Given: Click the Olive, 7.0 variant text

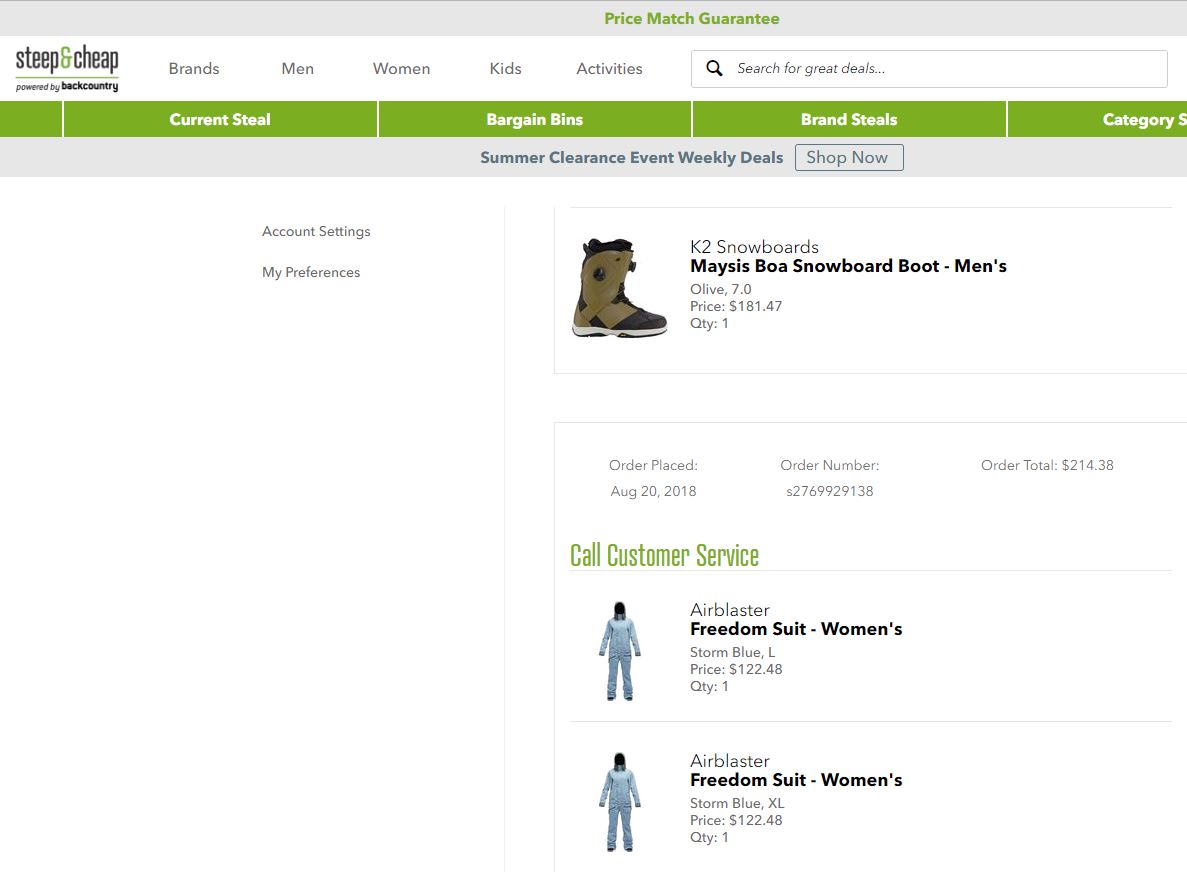Looking at the screenshot, I should click(721, 289).
